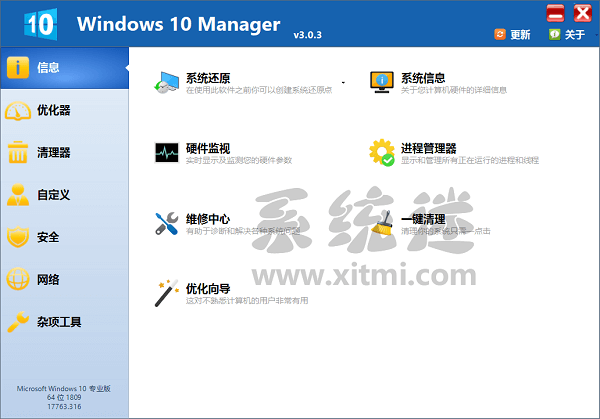Close the window with red X

pyautogui.click(x=583, y=13)
